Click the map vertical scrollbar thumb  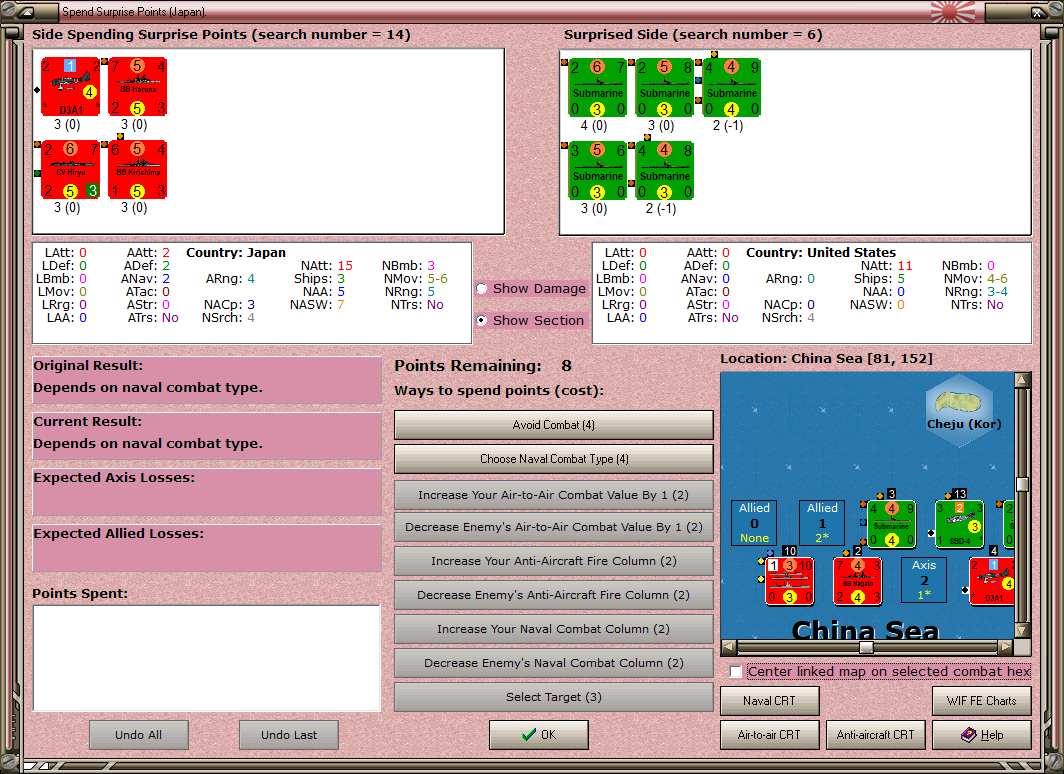click(x=1023, y=484)
